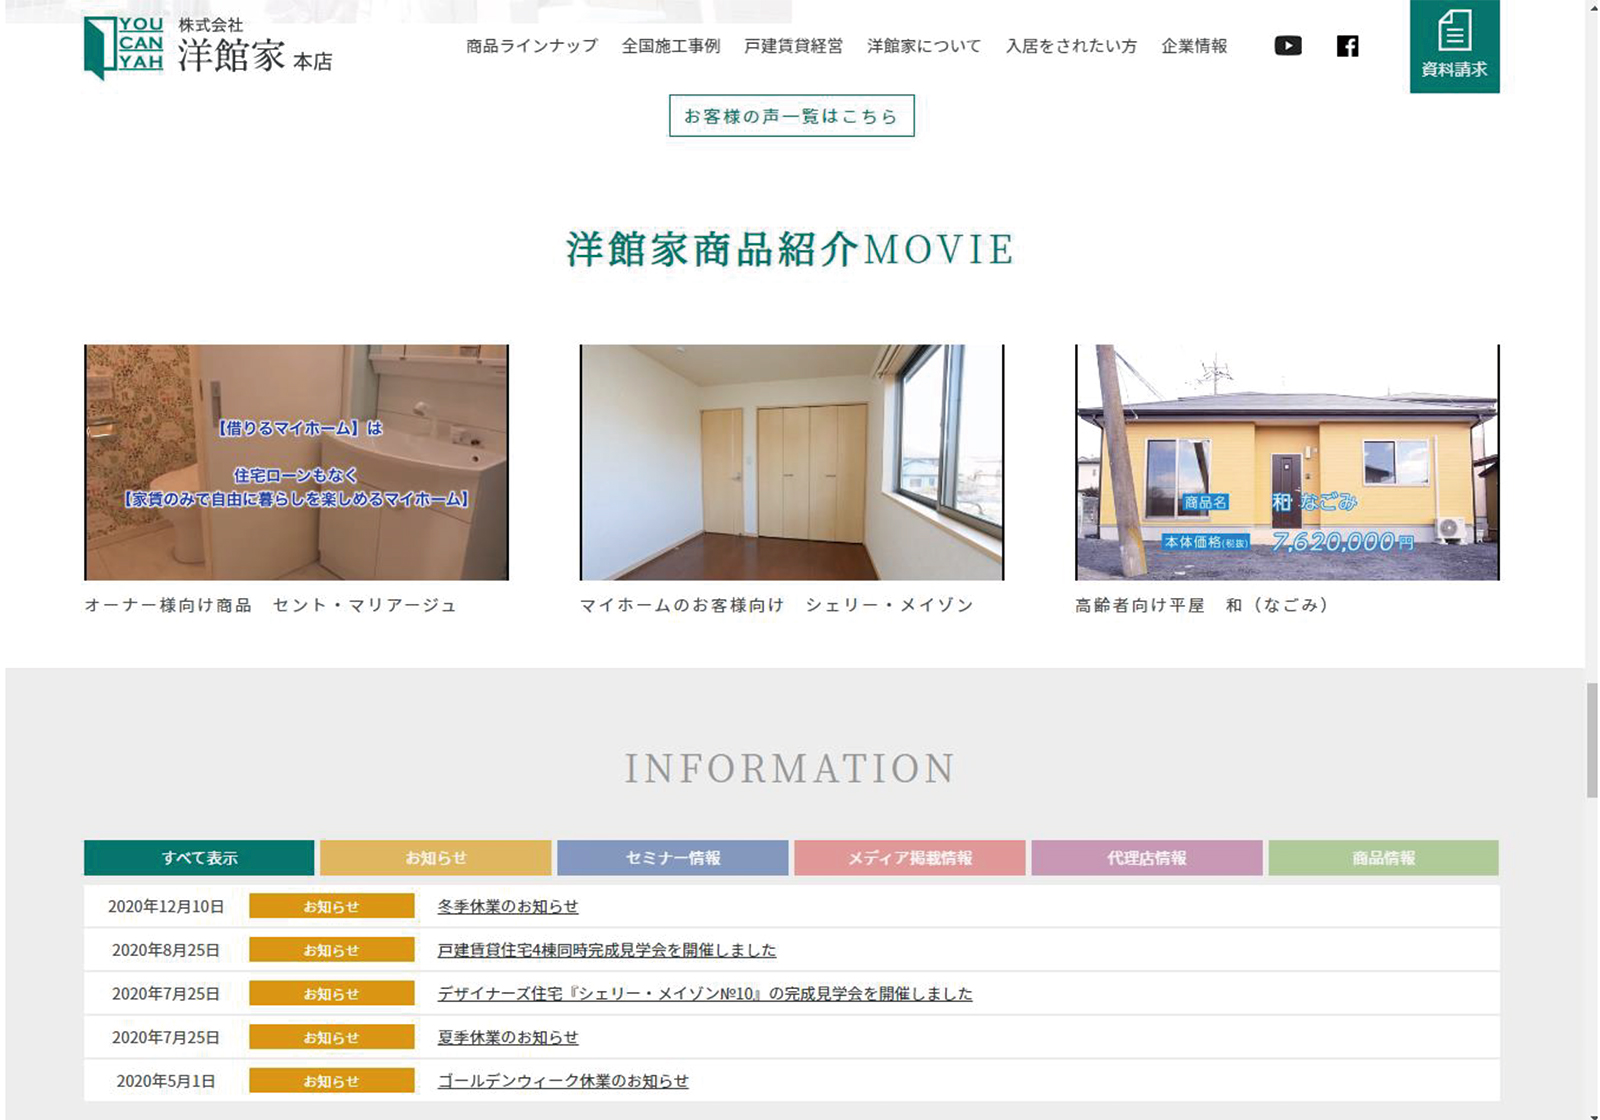Screen dimensions: 1600x1120
Task: Open 戸建賃貸経営 menu item
Action: (793, 46)
